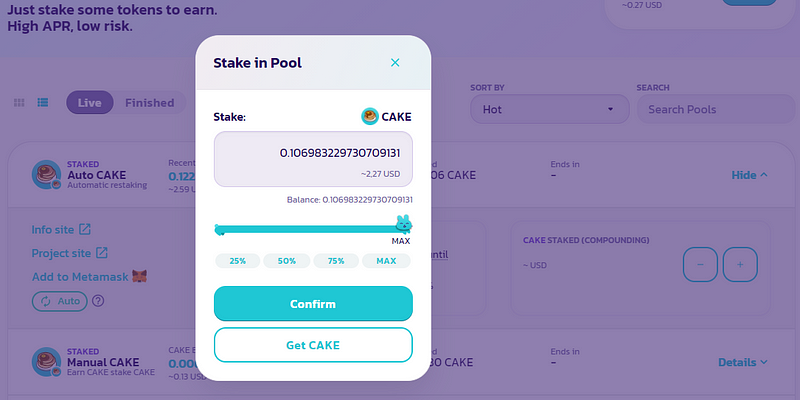Confirm the stake
Screen dimensions: 800x400
click(x=313, y=304)
